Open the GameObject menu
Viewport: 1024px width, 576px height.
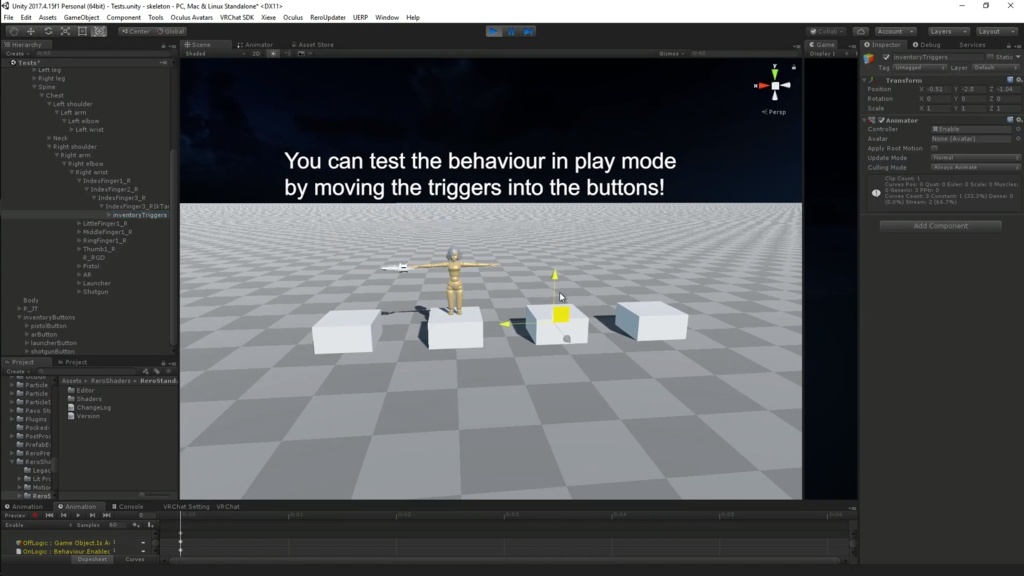pyautogui.click(x=81, y=17)
